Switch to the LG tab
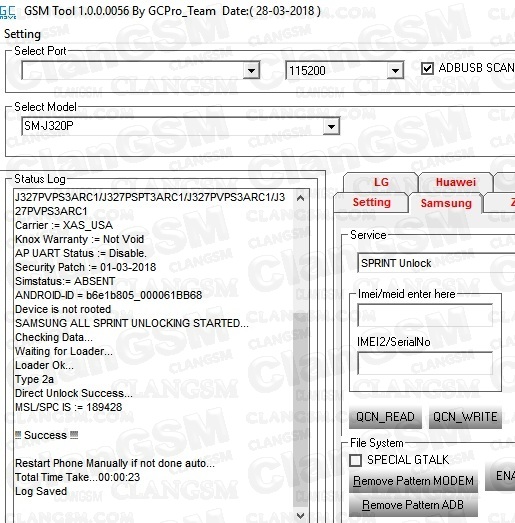The height and width of the screenshot is (523, 515). (381, 182)
